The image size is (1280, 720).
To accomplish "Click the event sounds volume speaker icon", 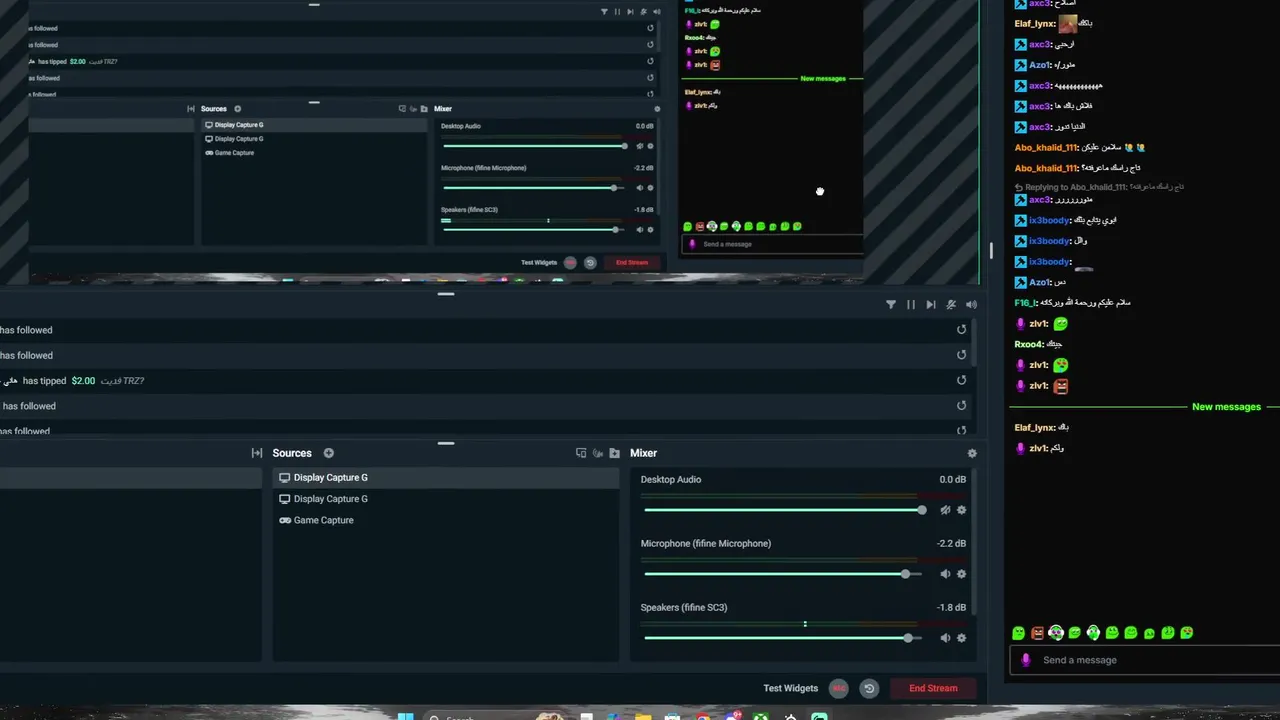I will tap(971, 304).
